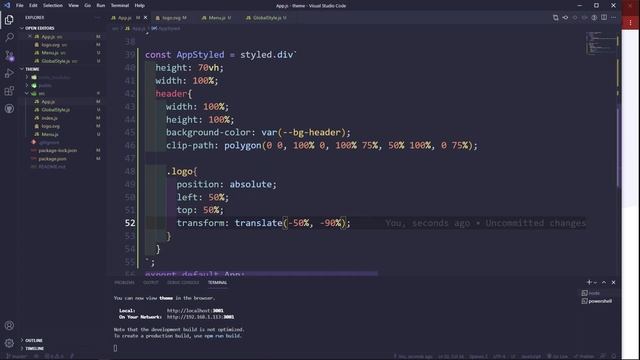Viewport: 640px width, 360px height.
Task: Click the split editor icon
Action: tap(604, 18)
